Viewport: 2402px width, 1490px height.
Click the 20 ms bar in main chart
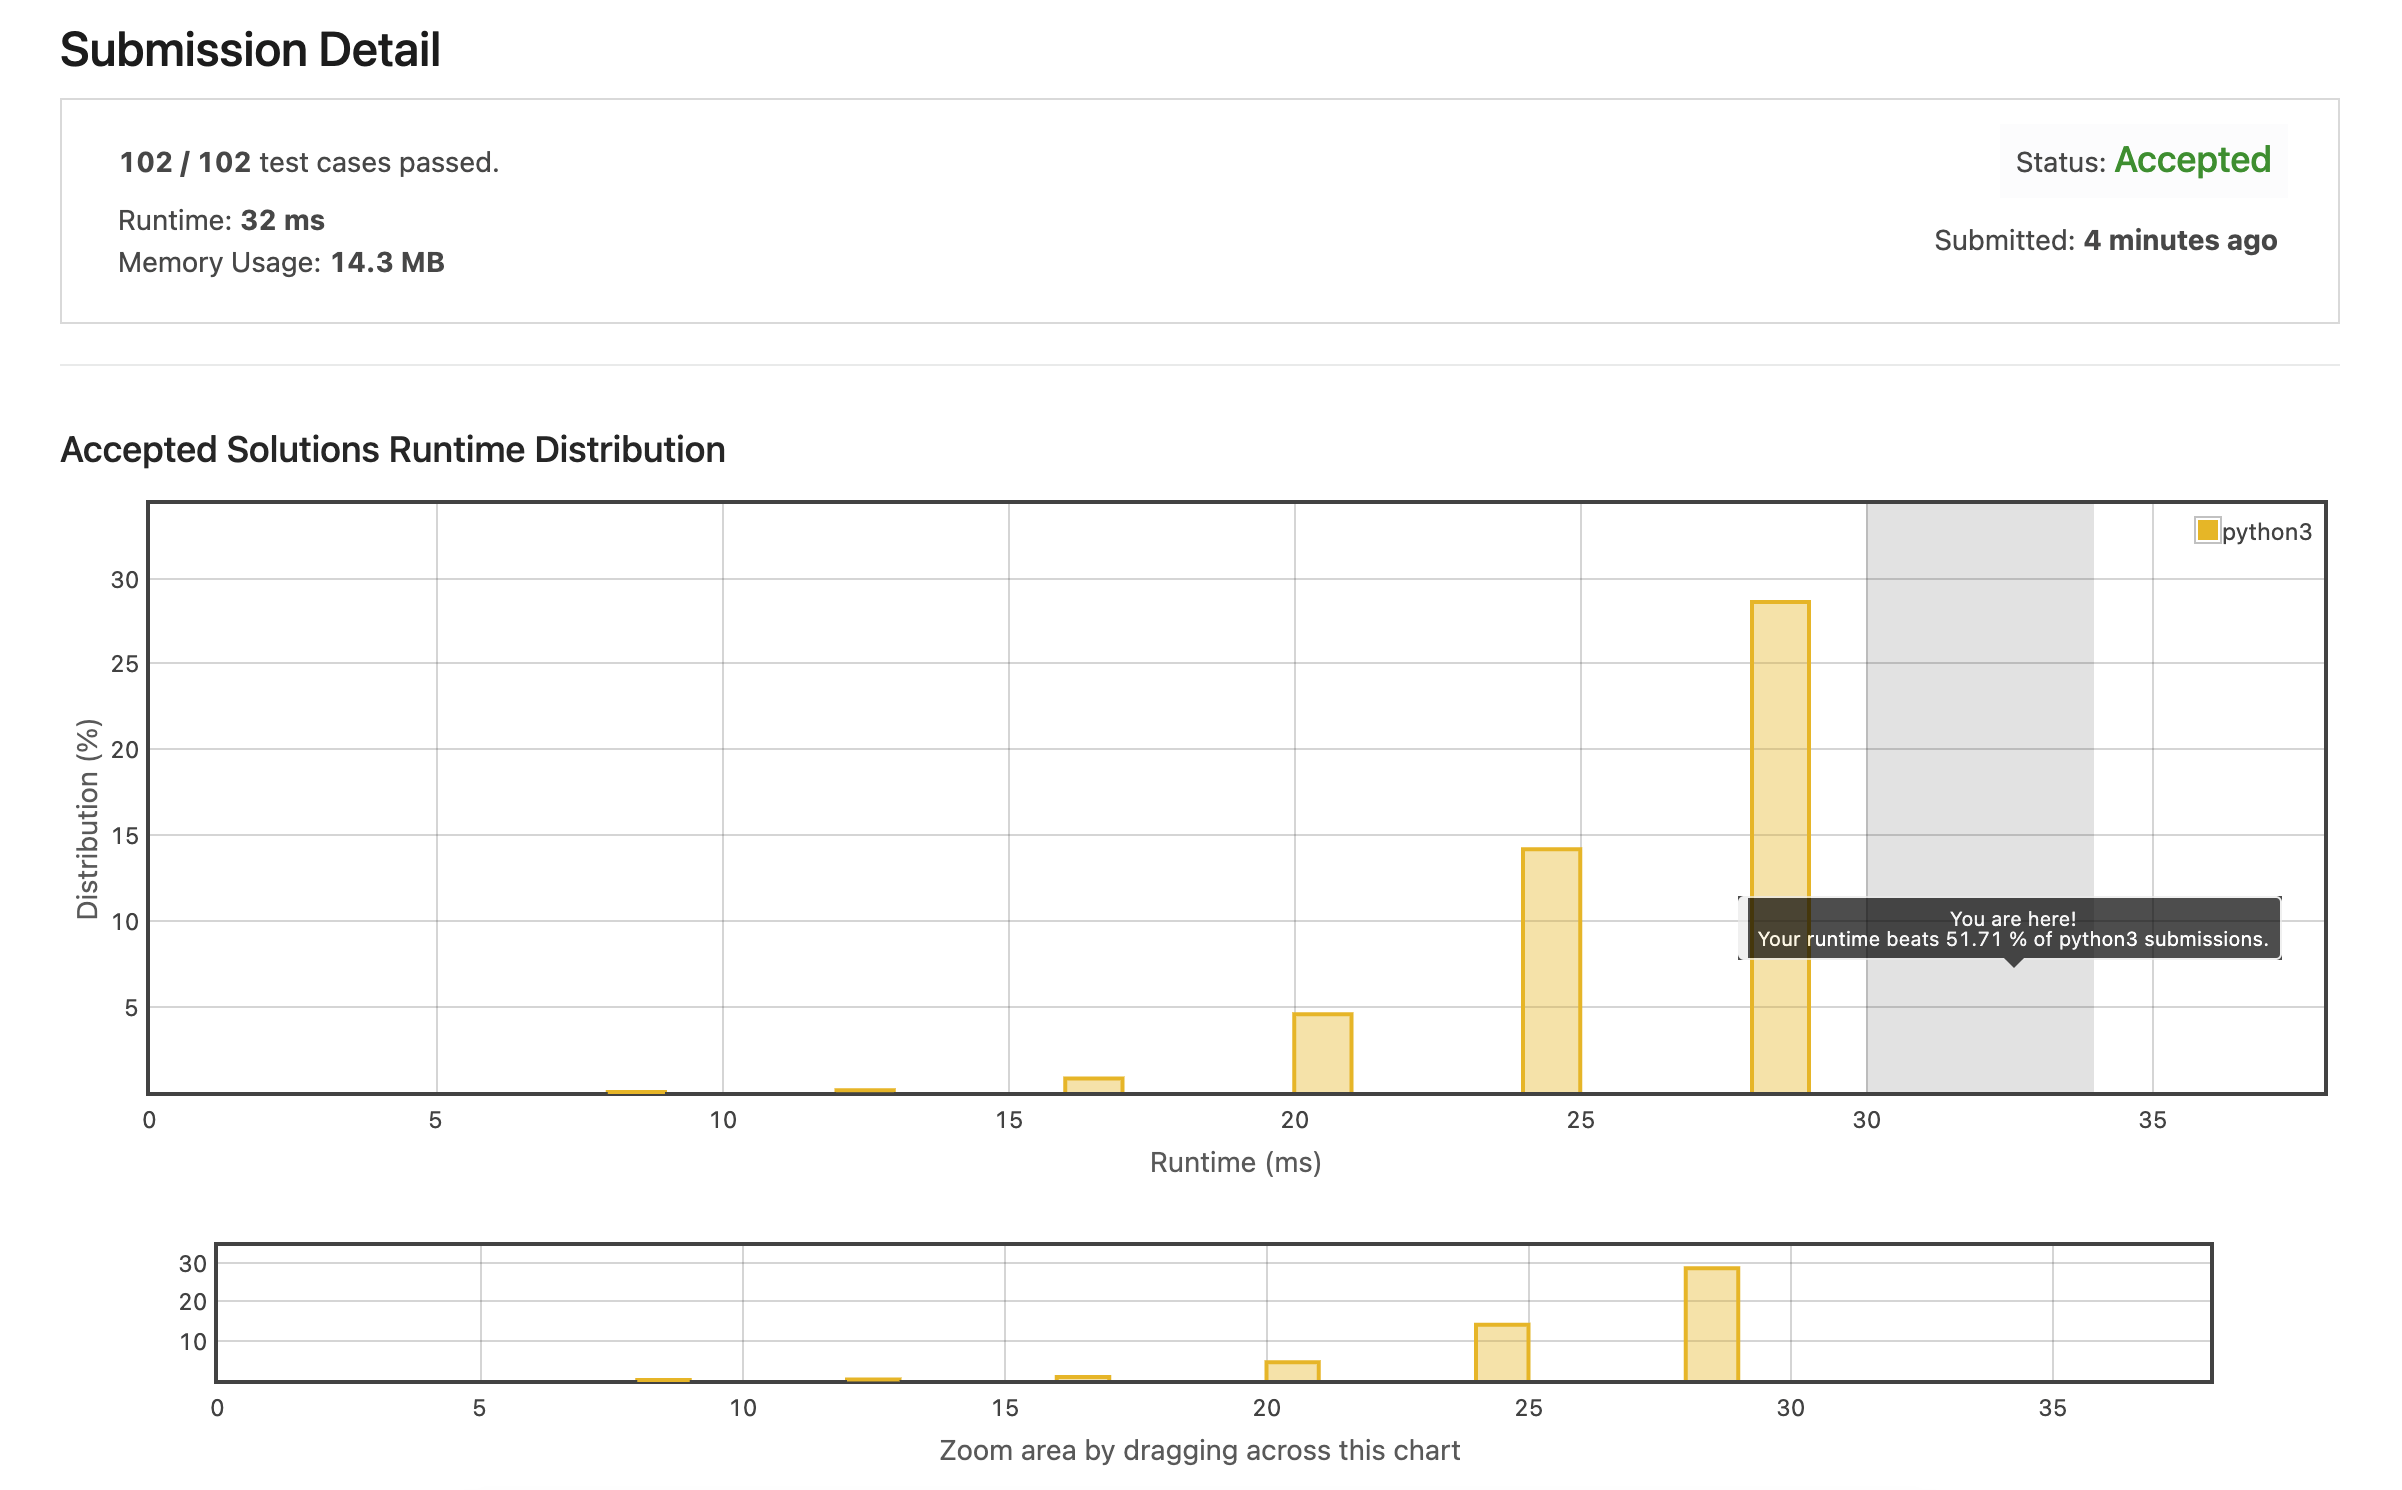(x=1322, y=1052)
